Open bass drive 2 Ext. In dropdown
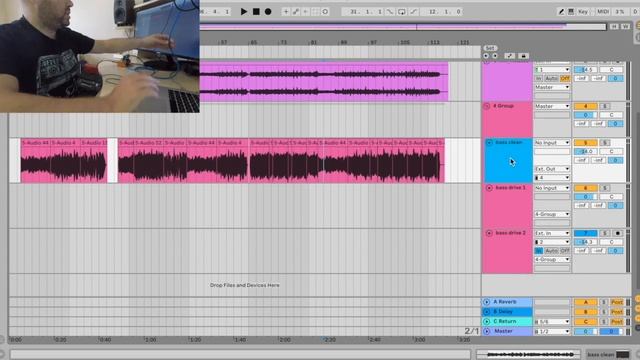This screenshot has width=640, height=360. [x=552, y=233]
